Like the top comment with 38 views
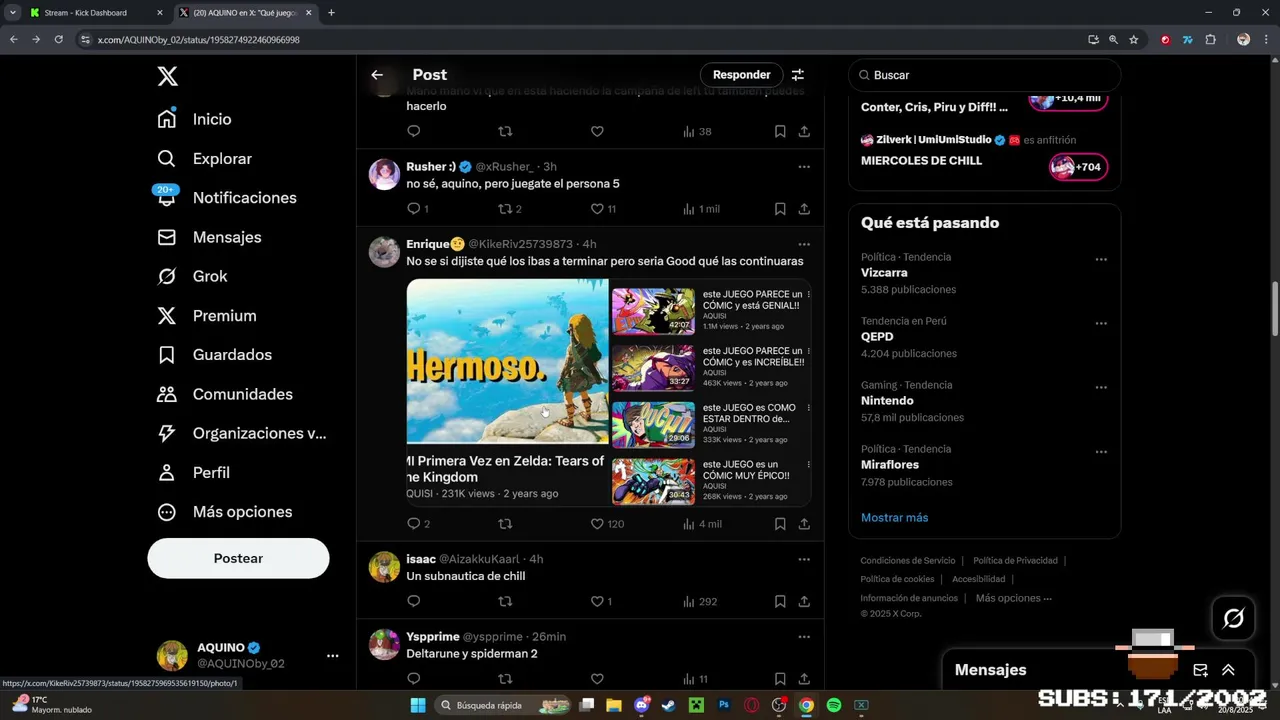The image size is (1280, 720). (x=597, y=131)
